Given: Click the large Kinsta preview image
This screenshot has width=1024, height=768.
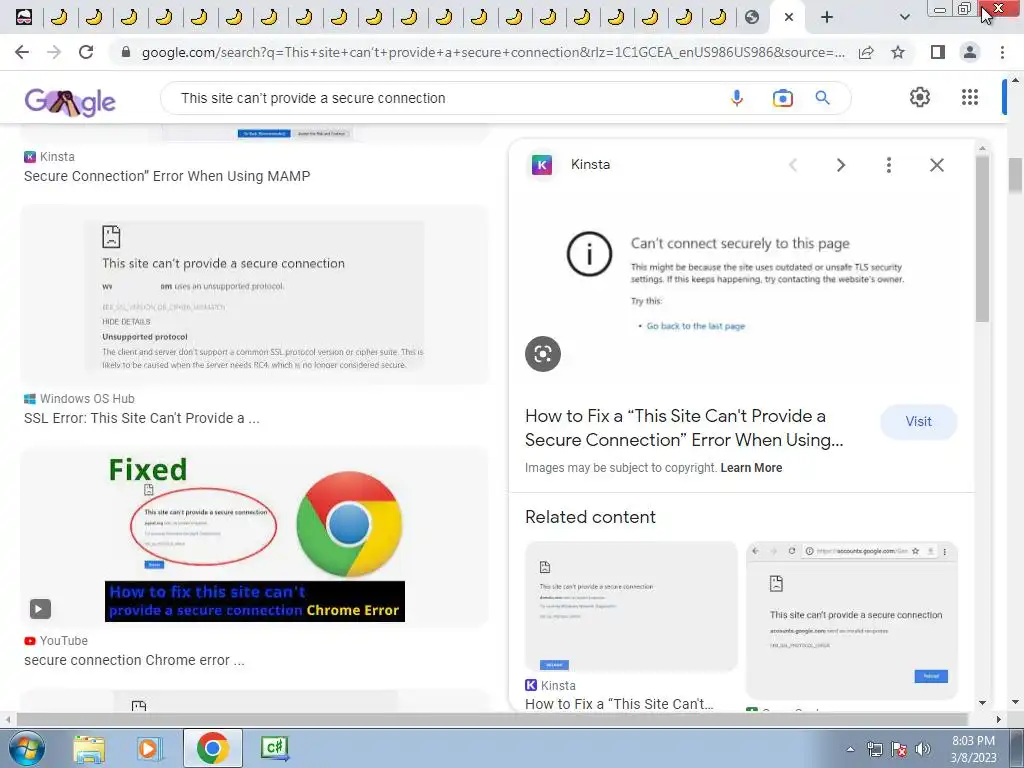Looking at the screenshot, I should coord(741,287).
